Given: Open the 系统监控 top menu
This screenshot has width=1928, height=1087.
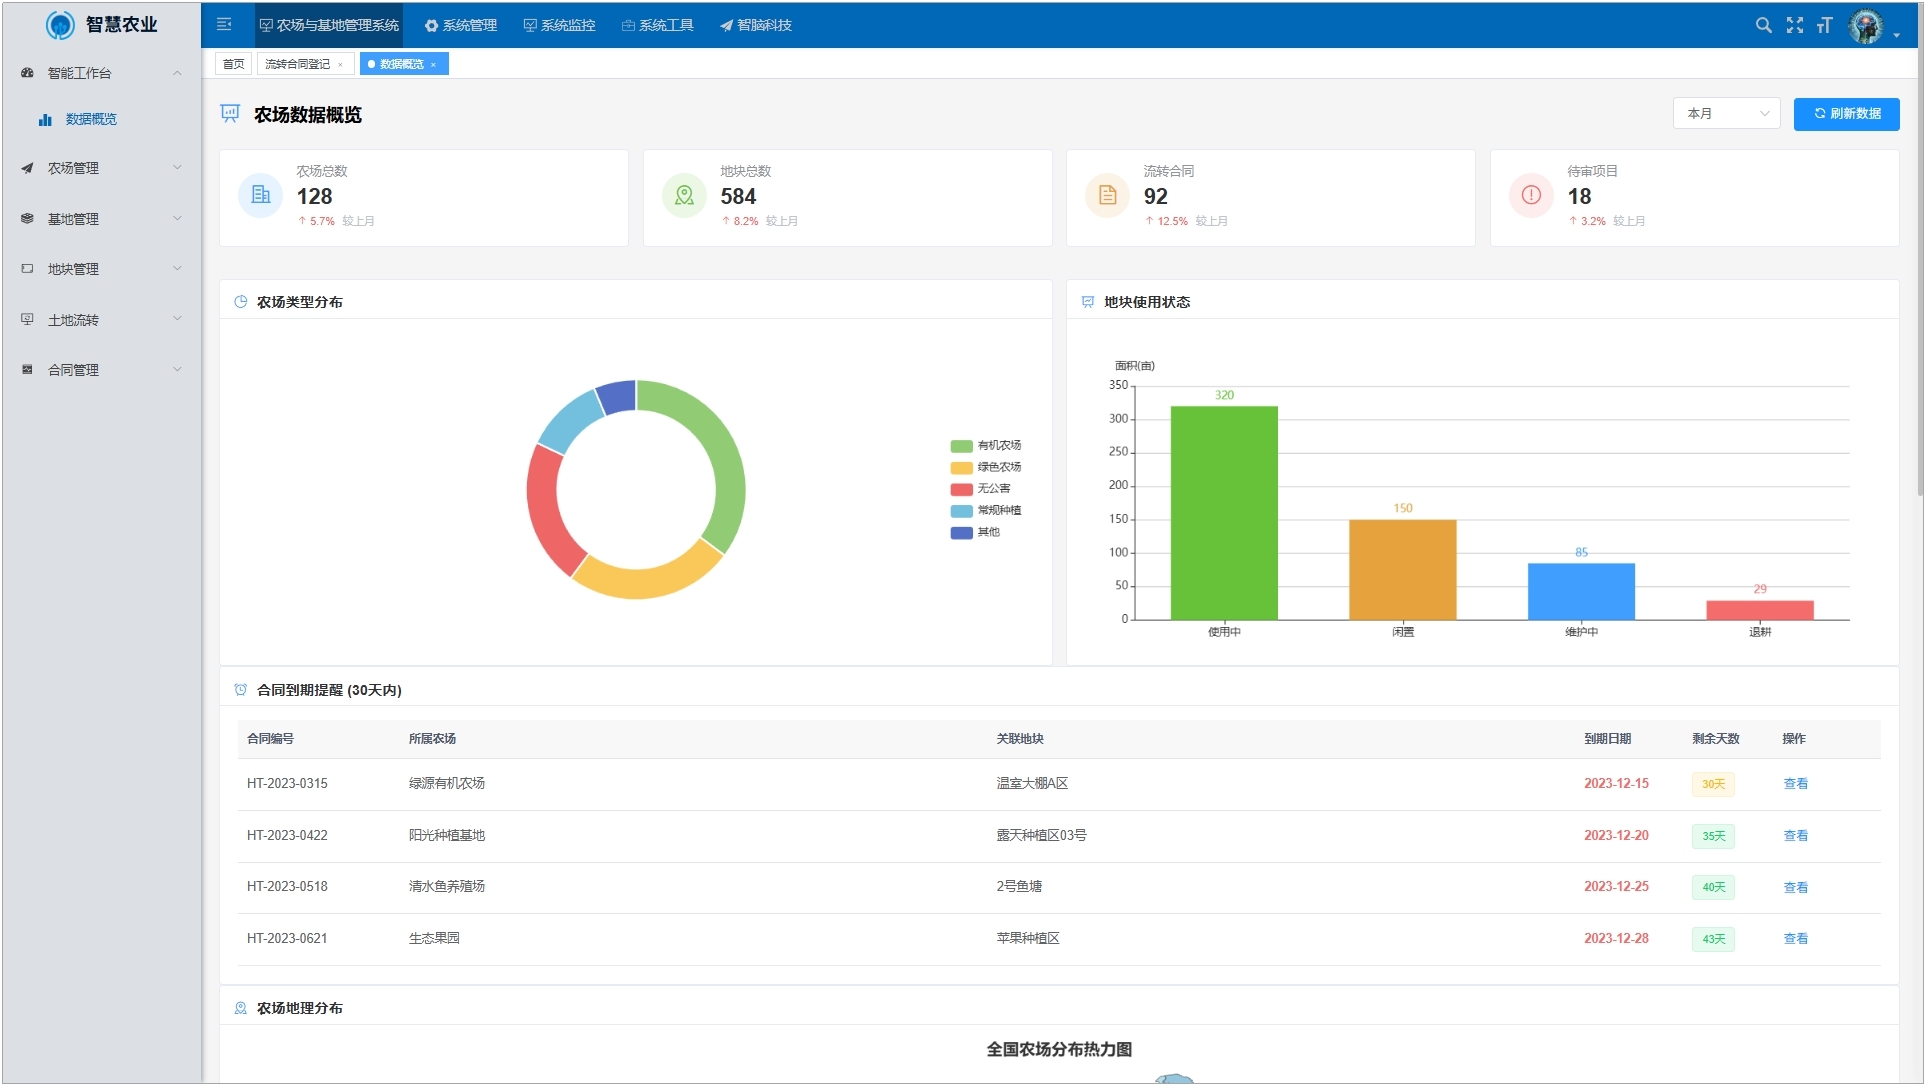Looking at the screenshot, I should (x=560, y=25).
